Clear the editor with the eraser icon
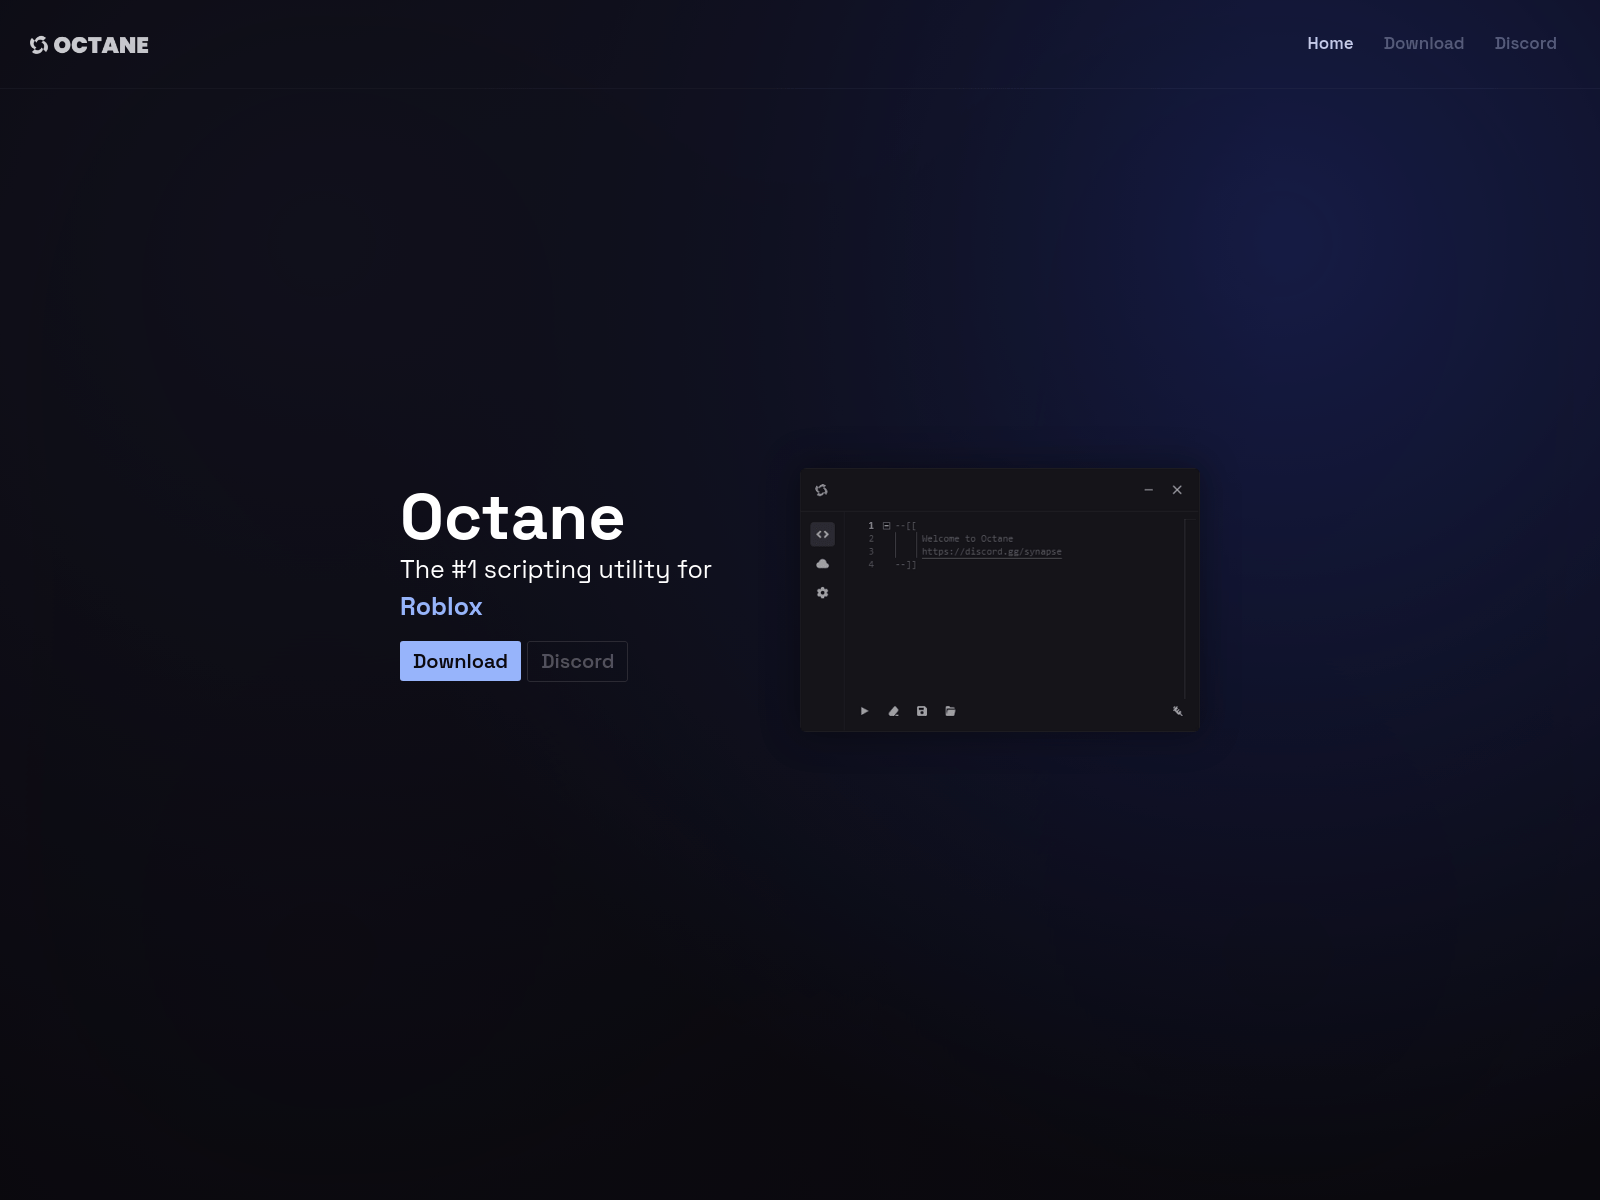 (x=893, y=711)
